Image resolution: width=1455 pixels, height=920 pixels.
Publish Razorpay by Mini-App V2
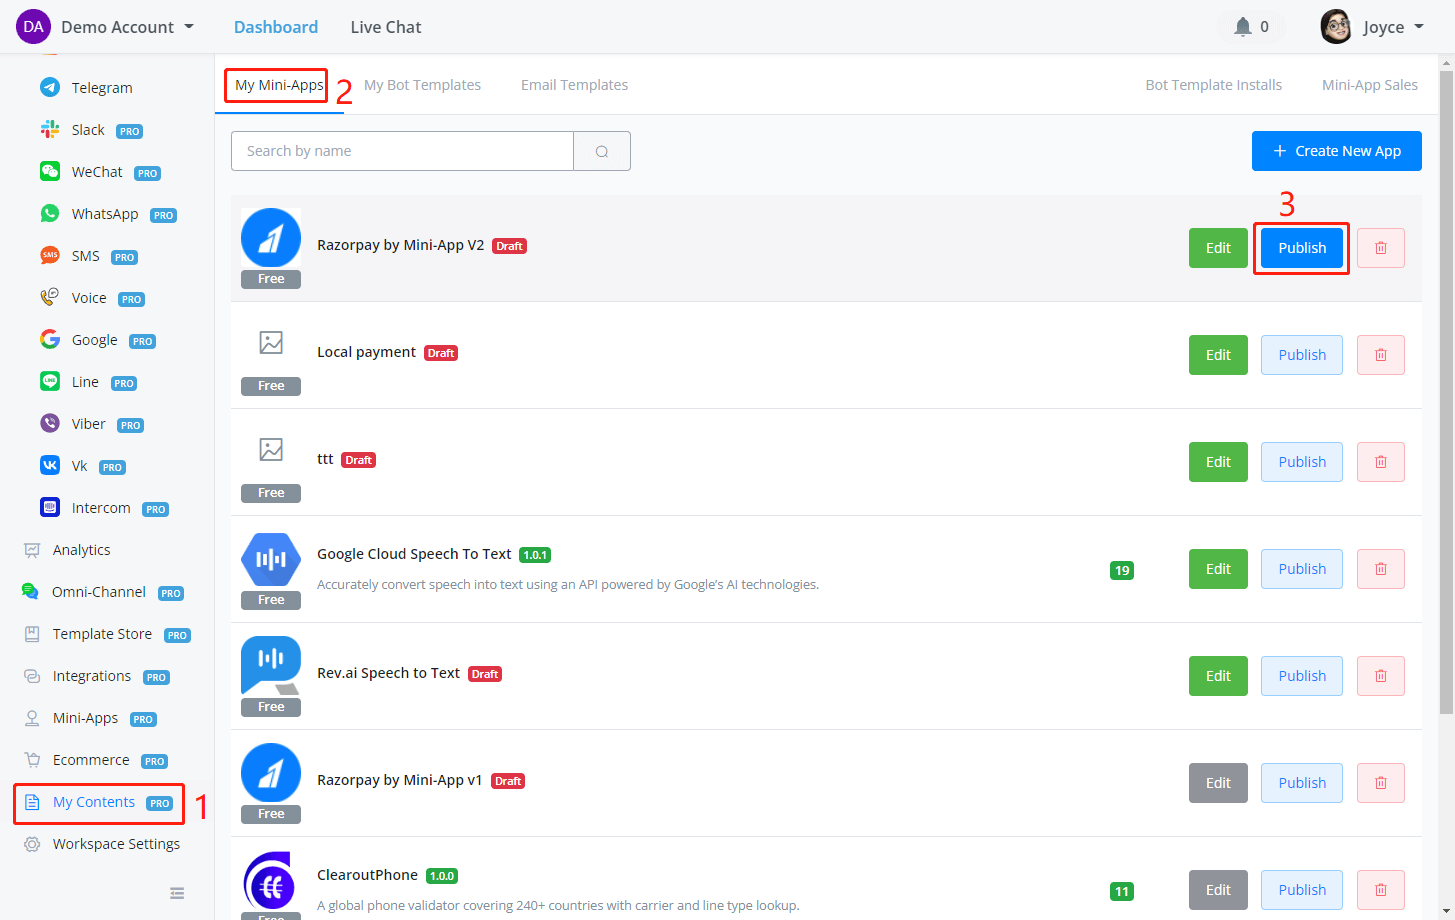(1302, 248)
